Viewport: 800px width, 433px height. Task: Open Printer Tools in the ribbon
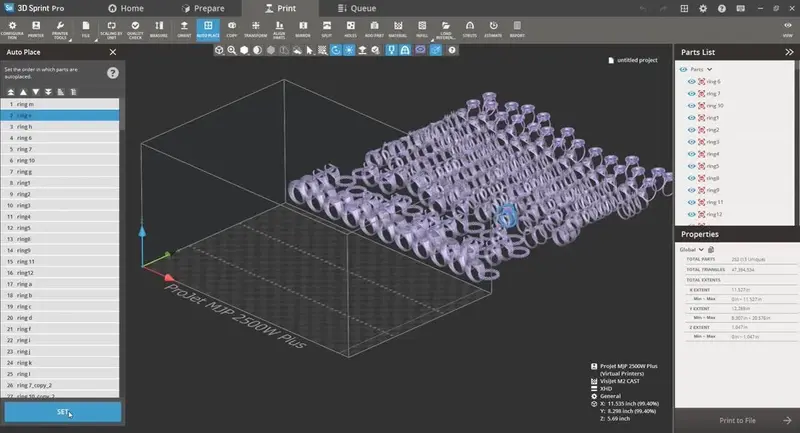(60, 30)
